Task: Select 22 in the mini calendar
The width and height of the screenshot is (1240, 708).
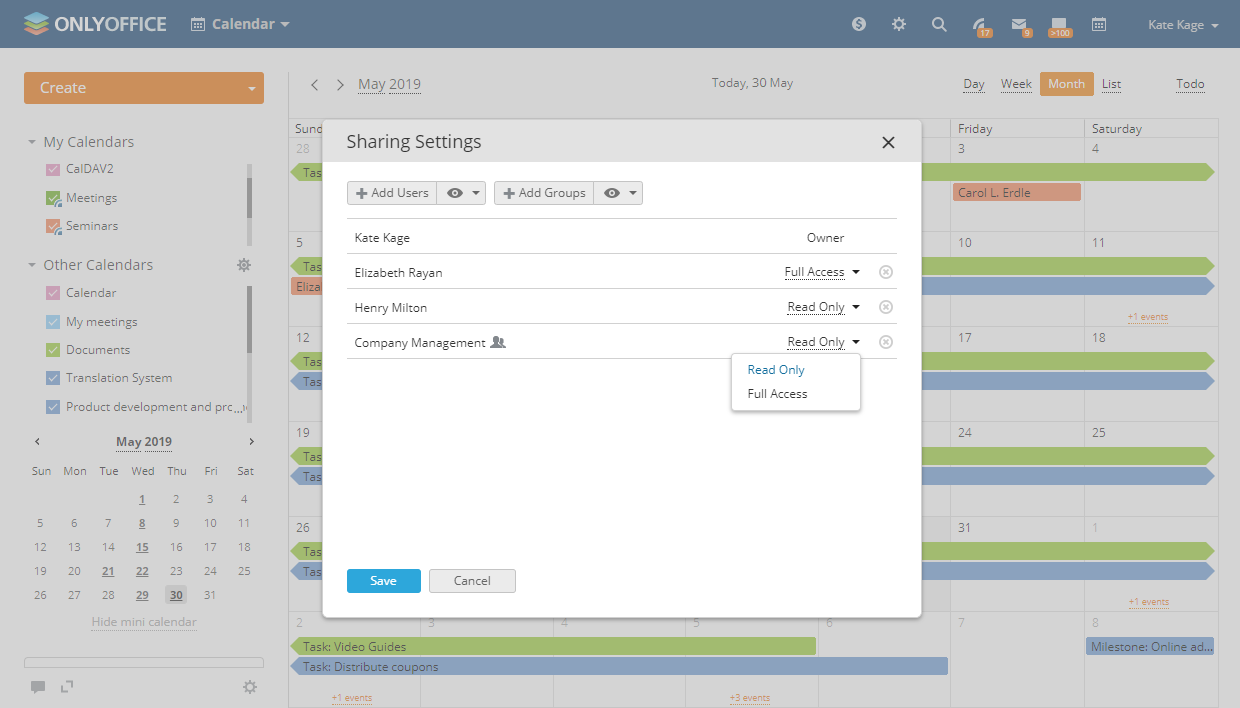Action: click(x=142, y=572)
